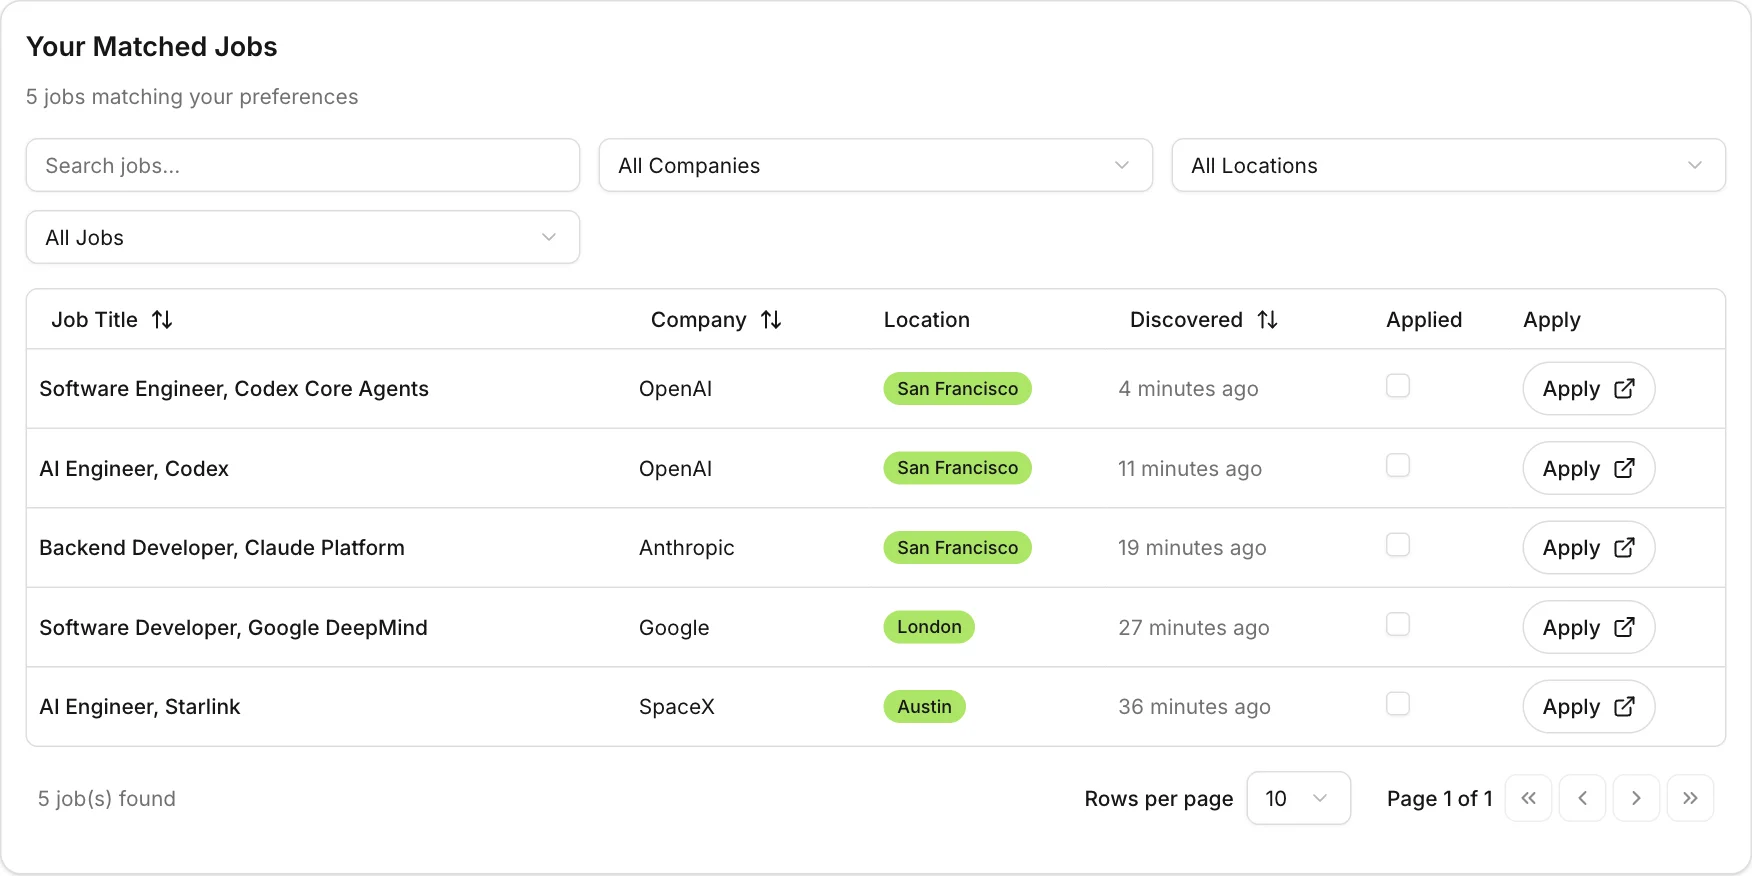The height and width of the screenshot is (876, 1752).
Task: Expand the All Locations dropdown
Action: pos(1448,165)
